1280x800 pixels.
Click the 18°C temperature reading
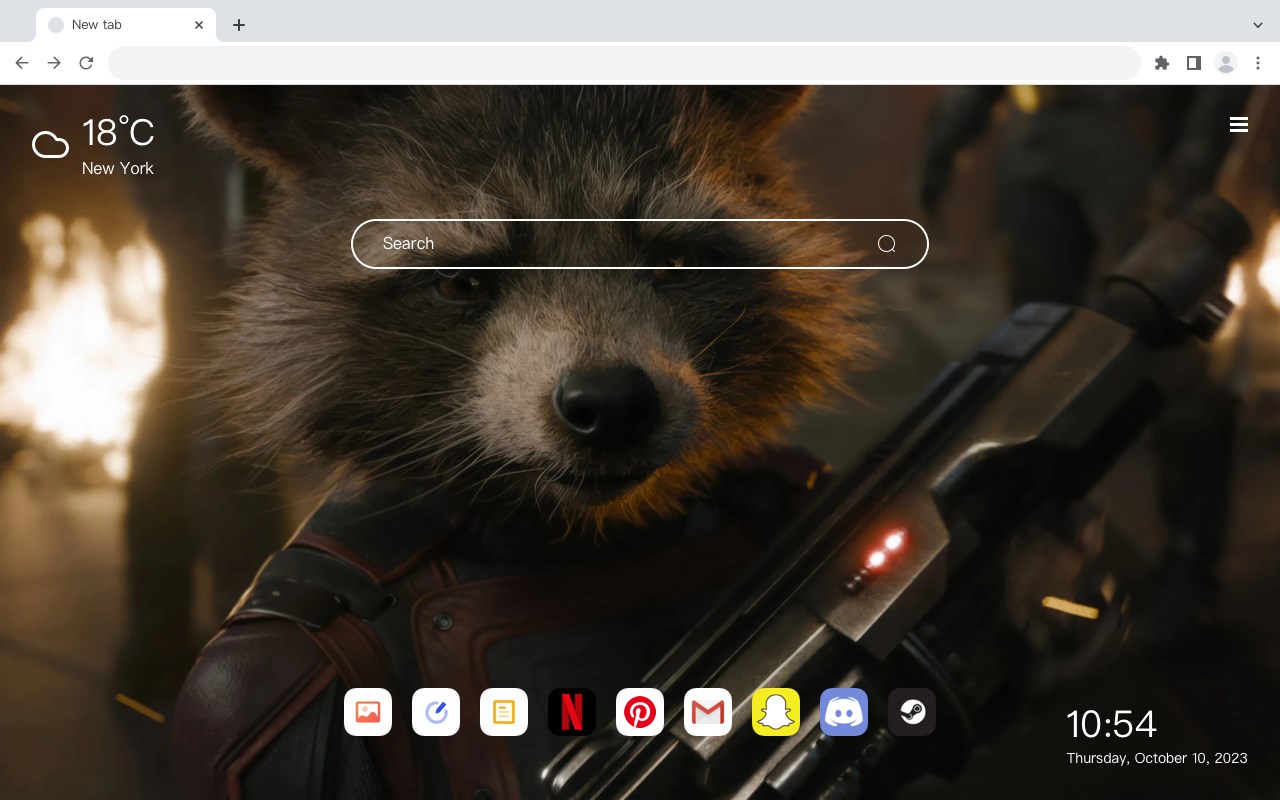(x=118, y=133)
